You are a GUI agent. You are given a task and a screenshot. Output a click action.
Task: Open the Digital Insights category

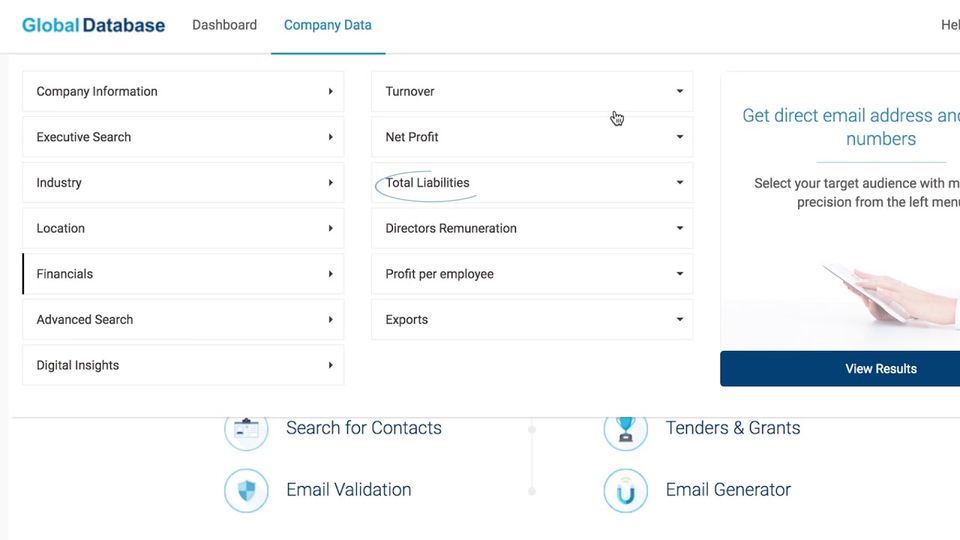coord(183,365)
